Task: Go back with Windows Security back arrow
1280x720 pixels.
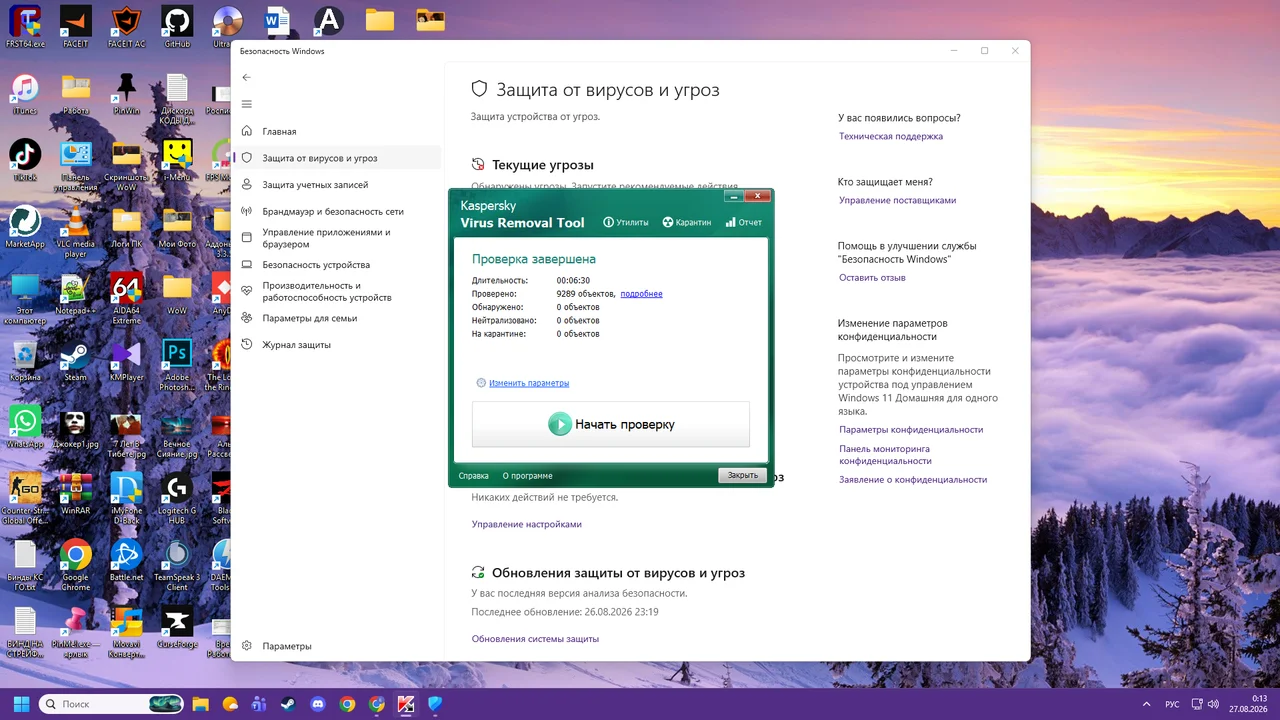Action: [x=247, y=77]
